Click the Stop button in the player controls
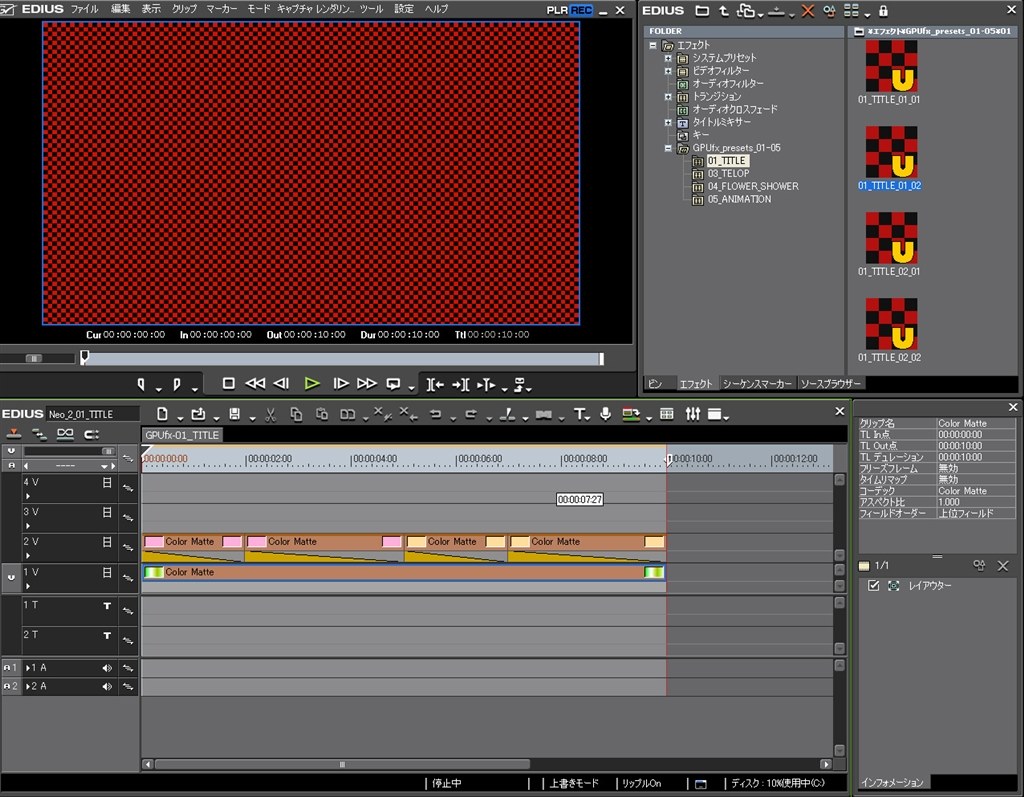The width and height of the screenshot is (1024, 797). tap(228, 383)
